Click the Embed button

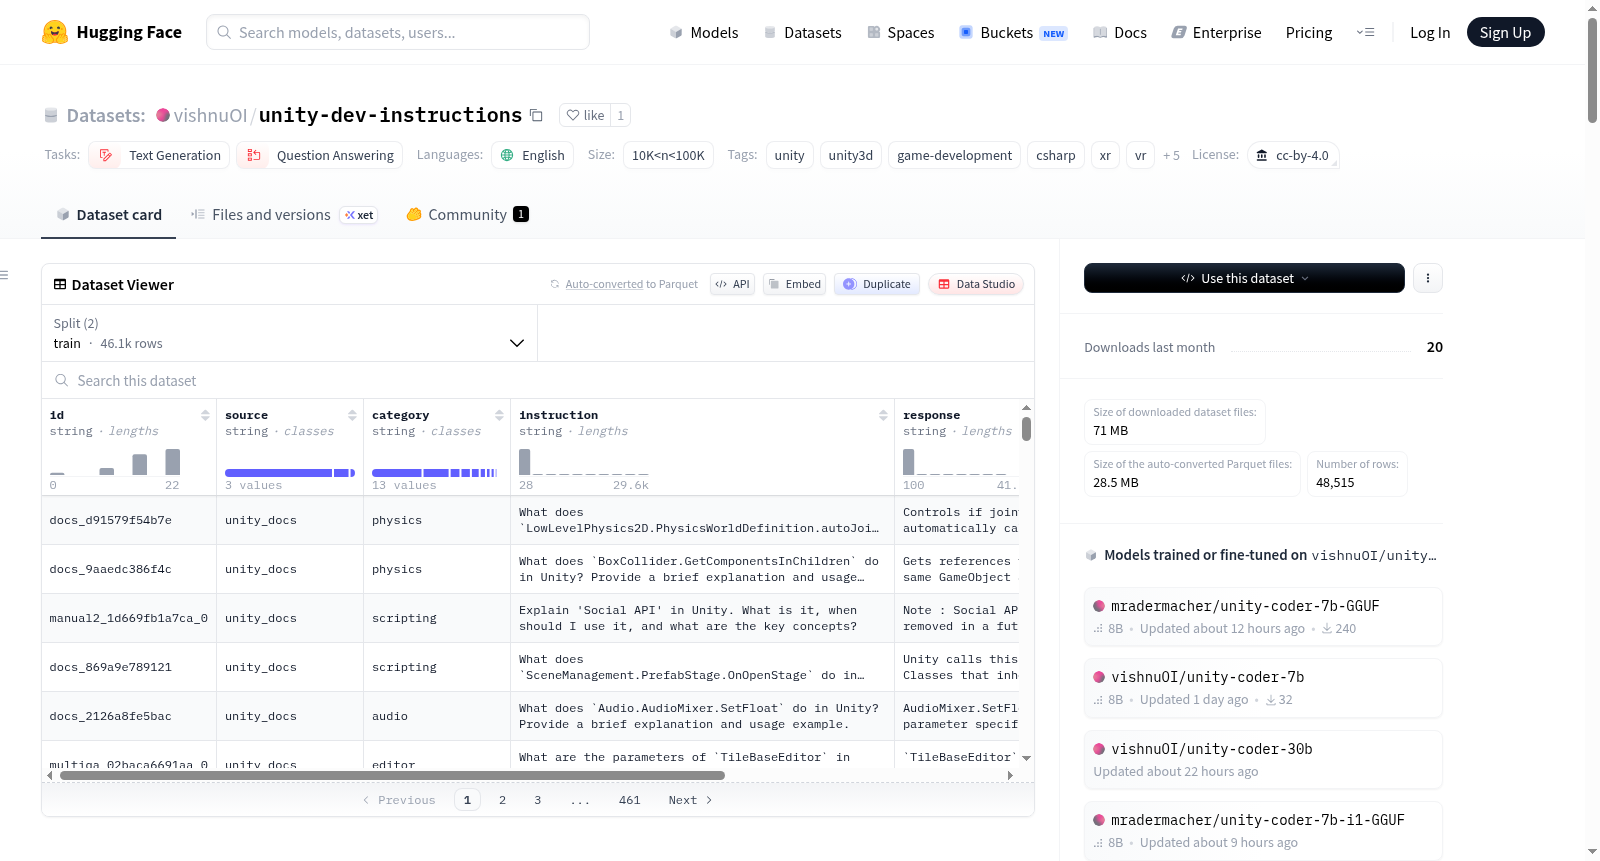click(x=794, y=284)
